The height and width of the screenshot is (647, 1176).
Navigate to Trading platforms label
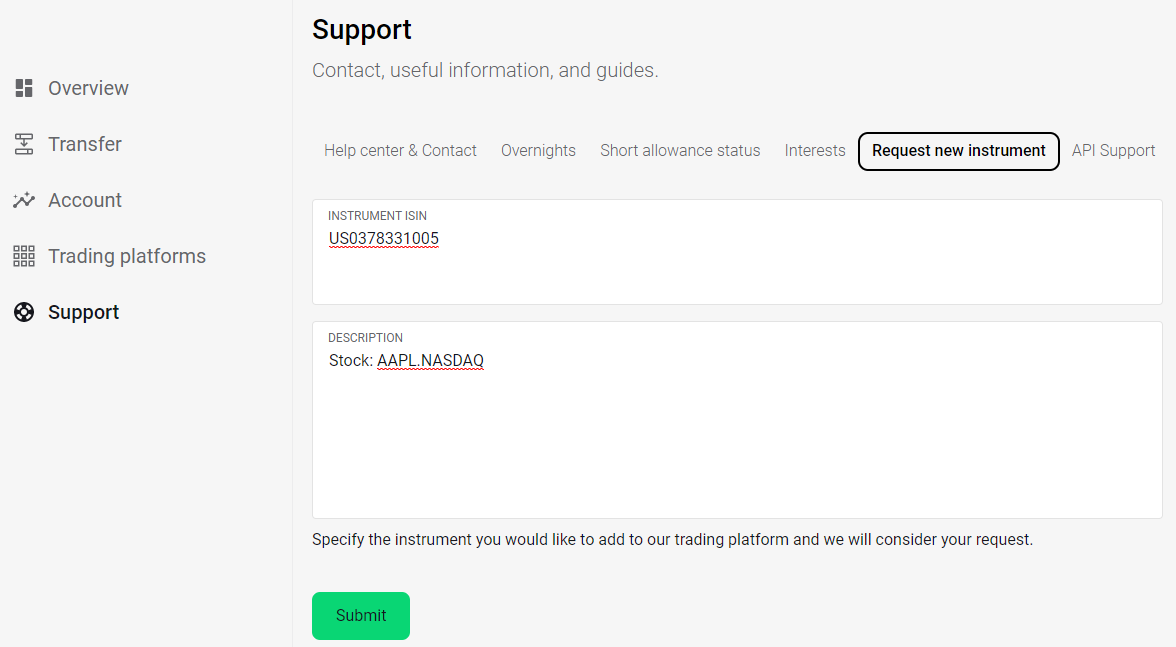tap(127, 256)
